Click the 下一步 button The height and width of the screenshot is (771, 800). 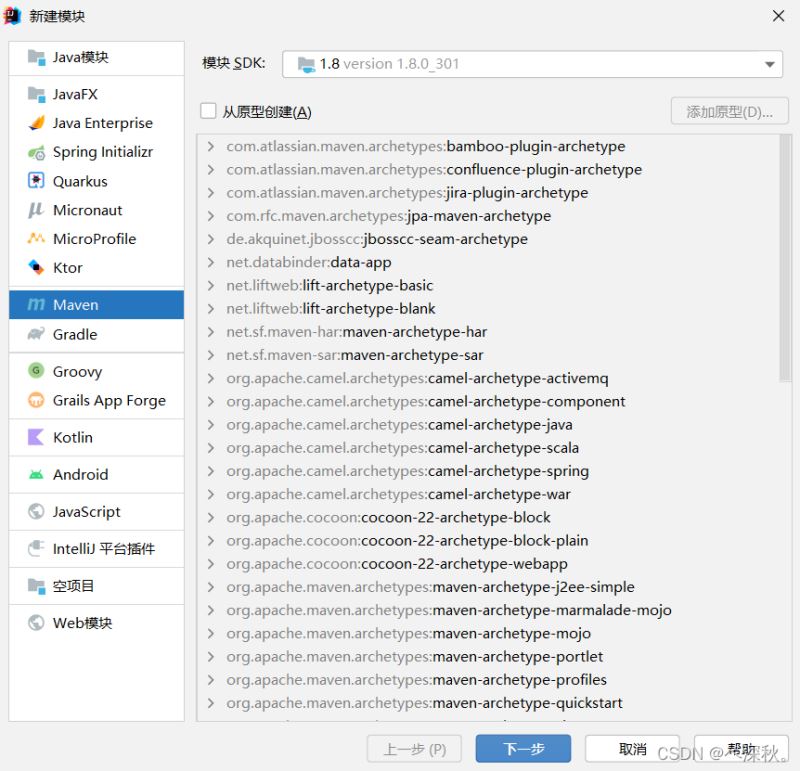tap(523, 749)
